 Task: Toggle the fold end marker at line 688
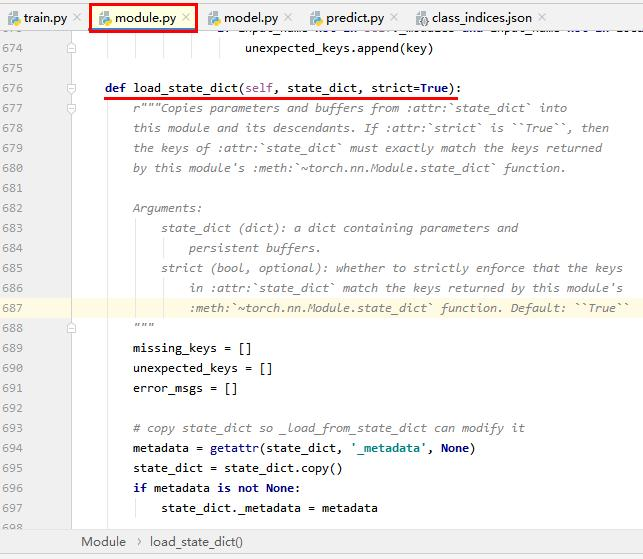[x=71, y=328]
